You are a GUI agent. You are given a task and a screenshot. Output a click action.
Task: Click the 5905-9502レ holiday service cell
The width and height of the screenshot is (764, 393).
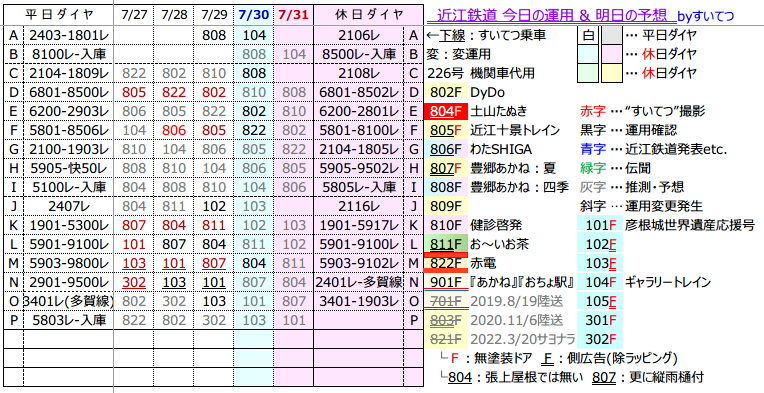(x=359, y=168)
